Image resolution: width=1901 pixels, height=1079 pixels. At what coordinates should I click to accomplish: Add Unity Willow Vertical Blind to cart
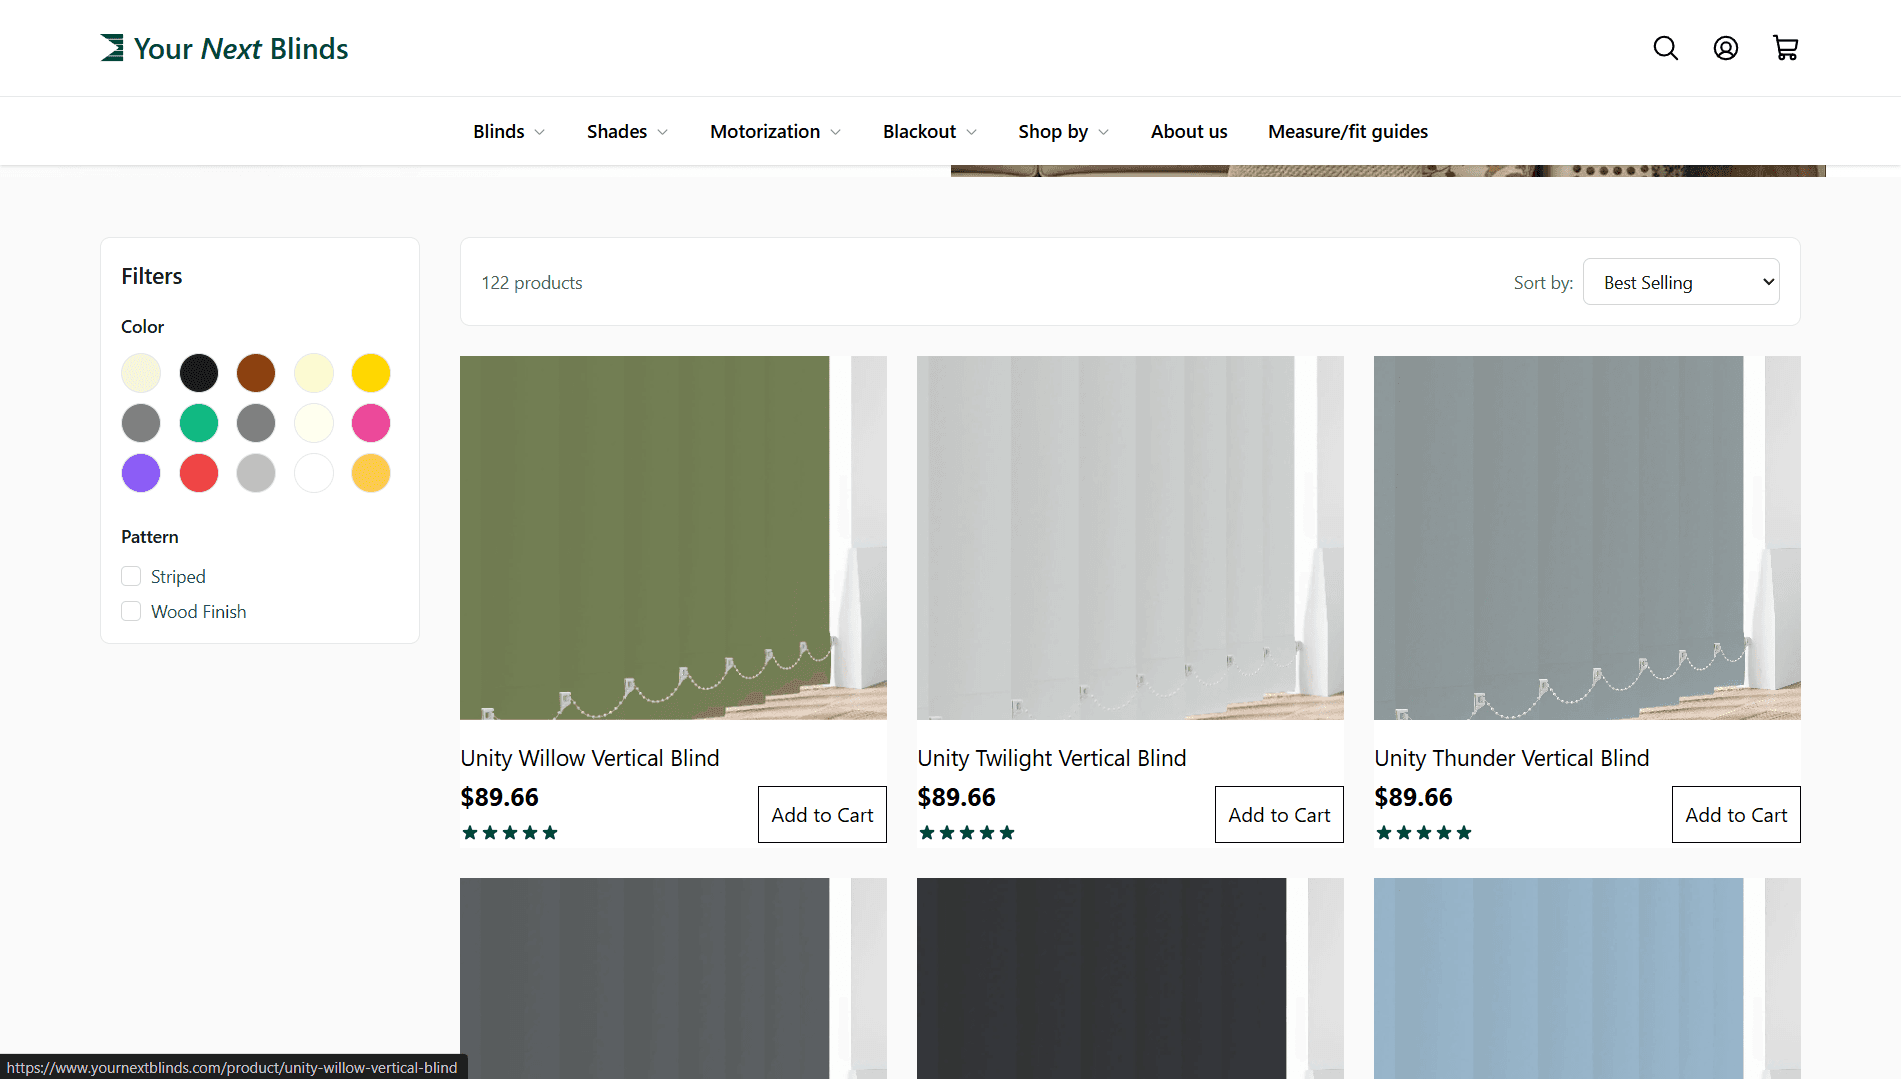click(822, 814)
